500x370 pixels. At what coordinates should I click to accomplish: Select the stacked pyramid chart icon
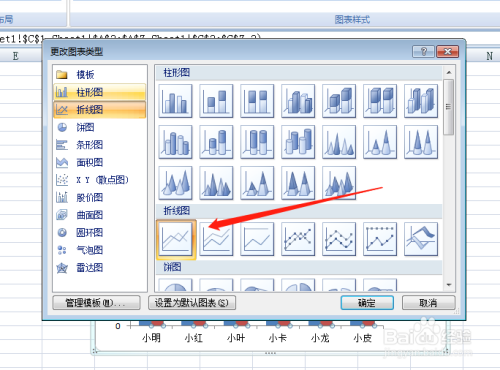click(x=257, y=183)
